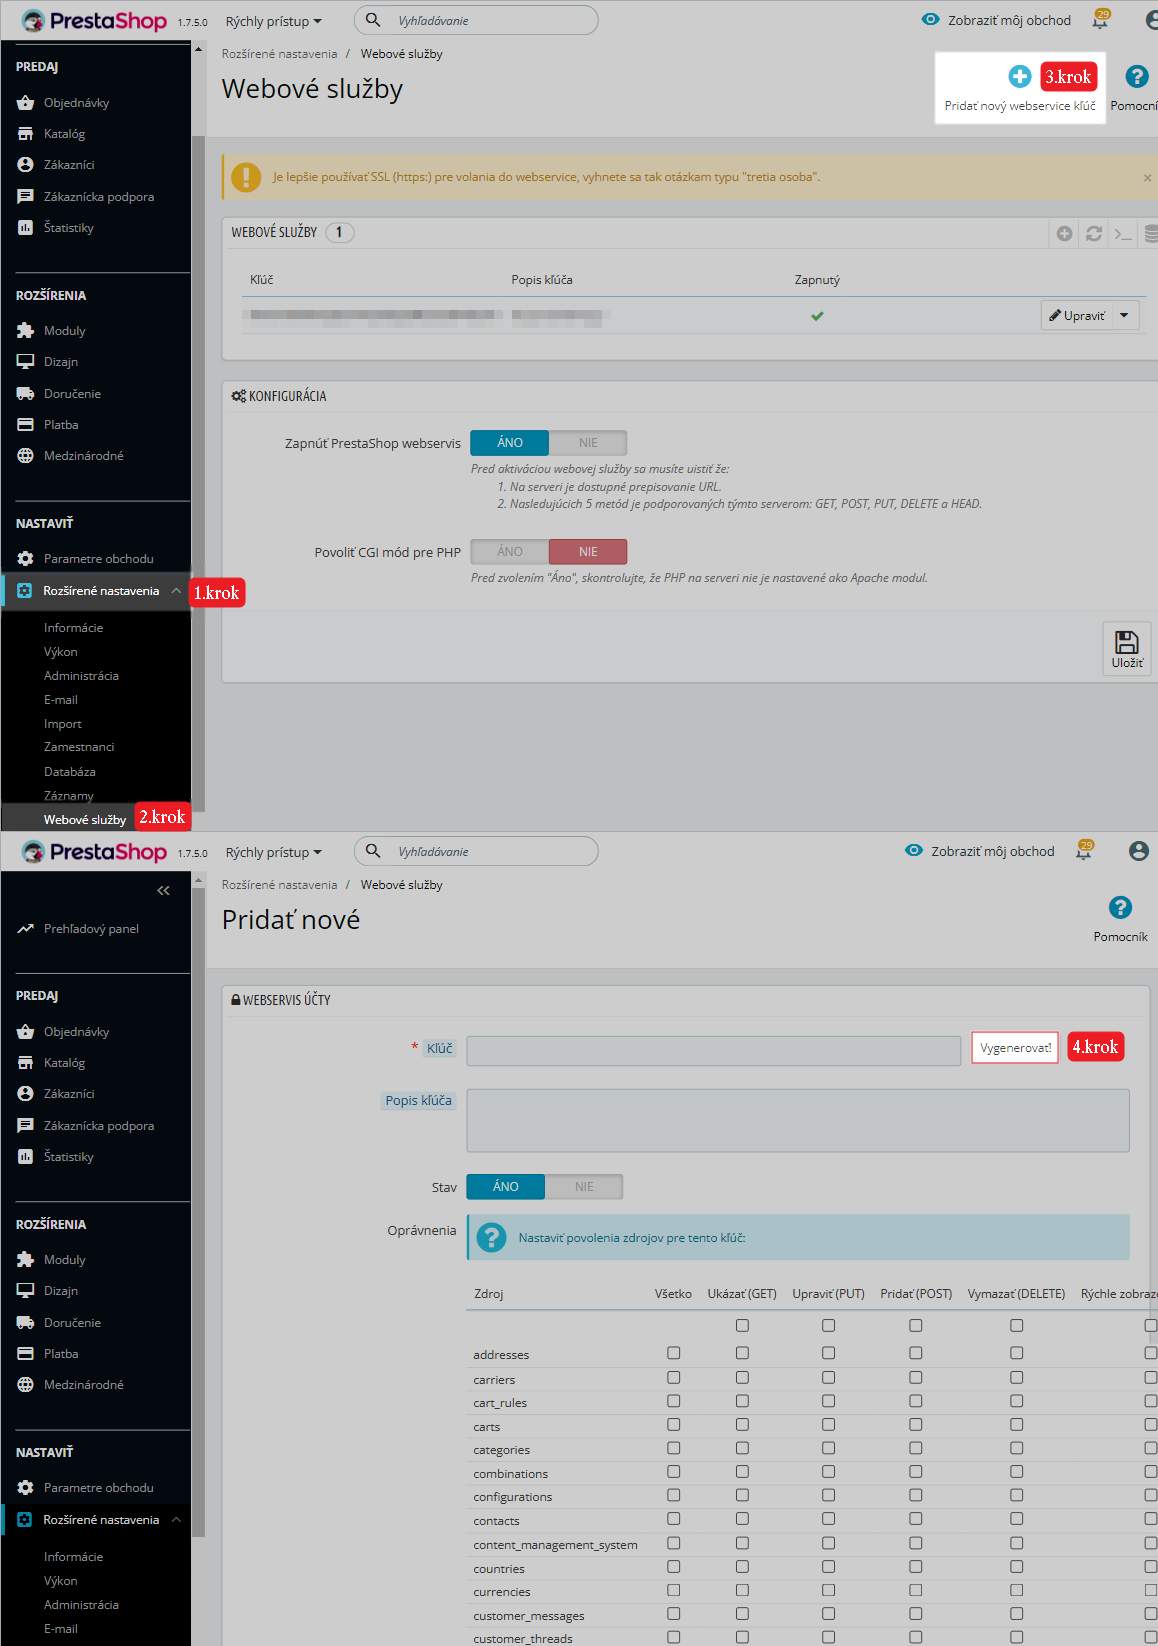Check the Všetko box for addresses

[673, 1353]
